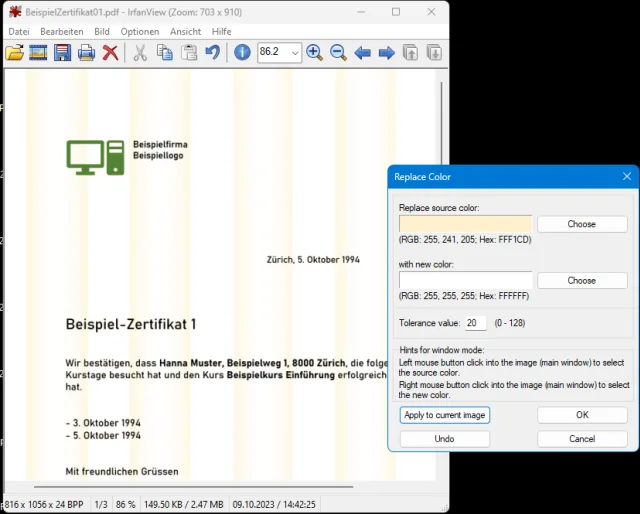Open the Optionen menu
Screen dimensions: 640x514
coord(140,31)
